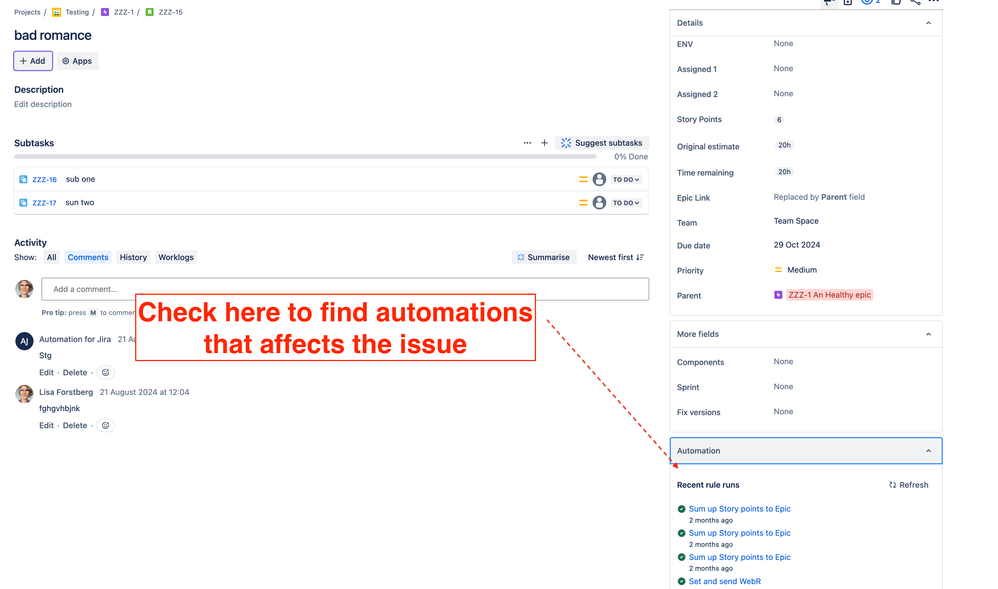Add reaction to the Stg comment
The image size is (998, 589).
(x=106, y=373)
